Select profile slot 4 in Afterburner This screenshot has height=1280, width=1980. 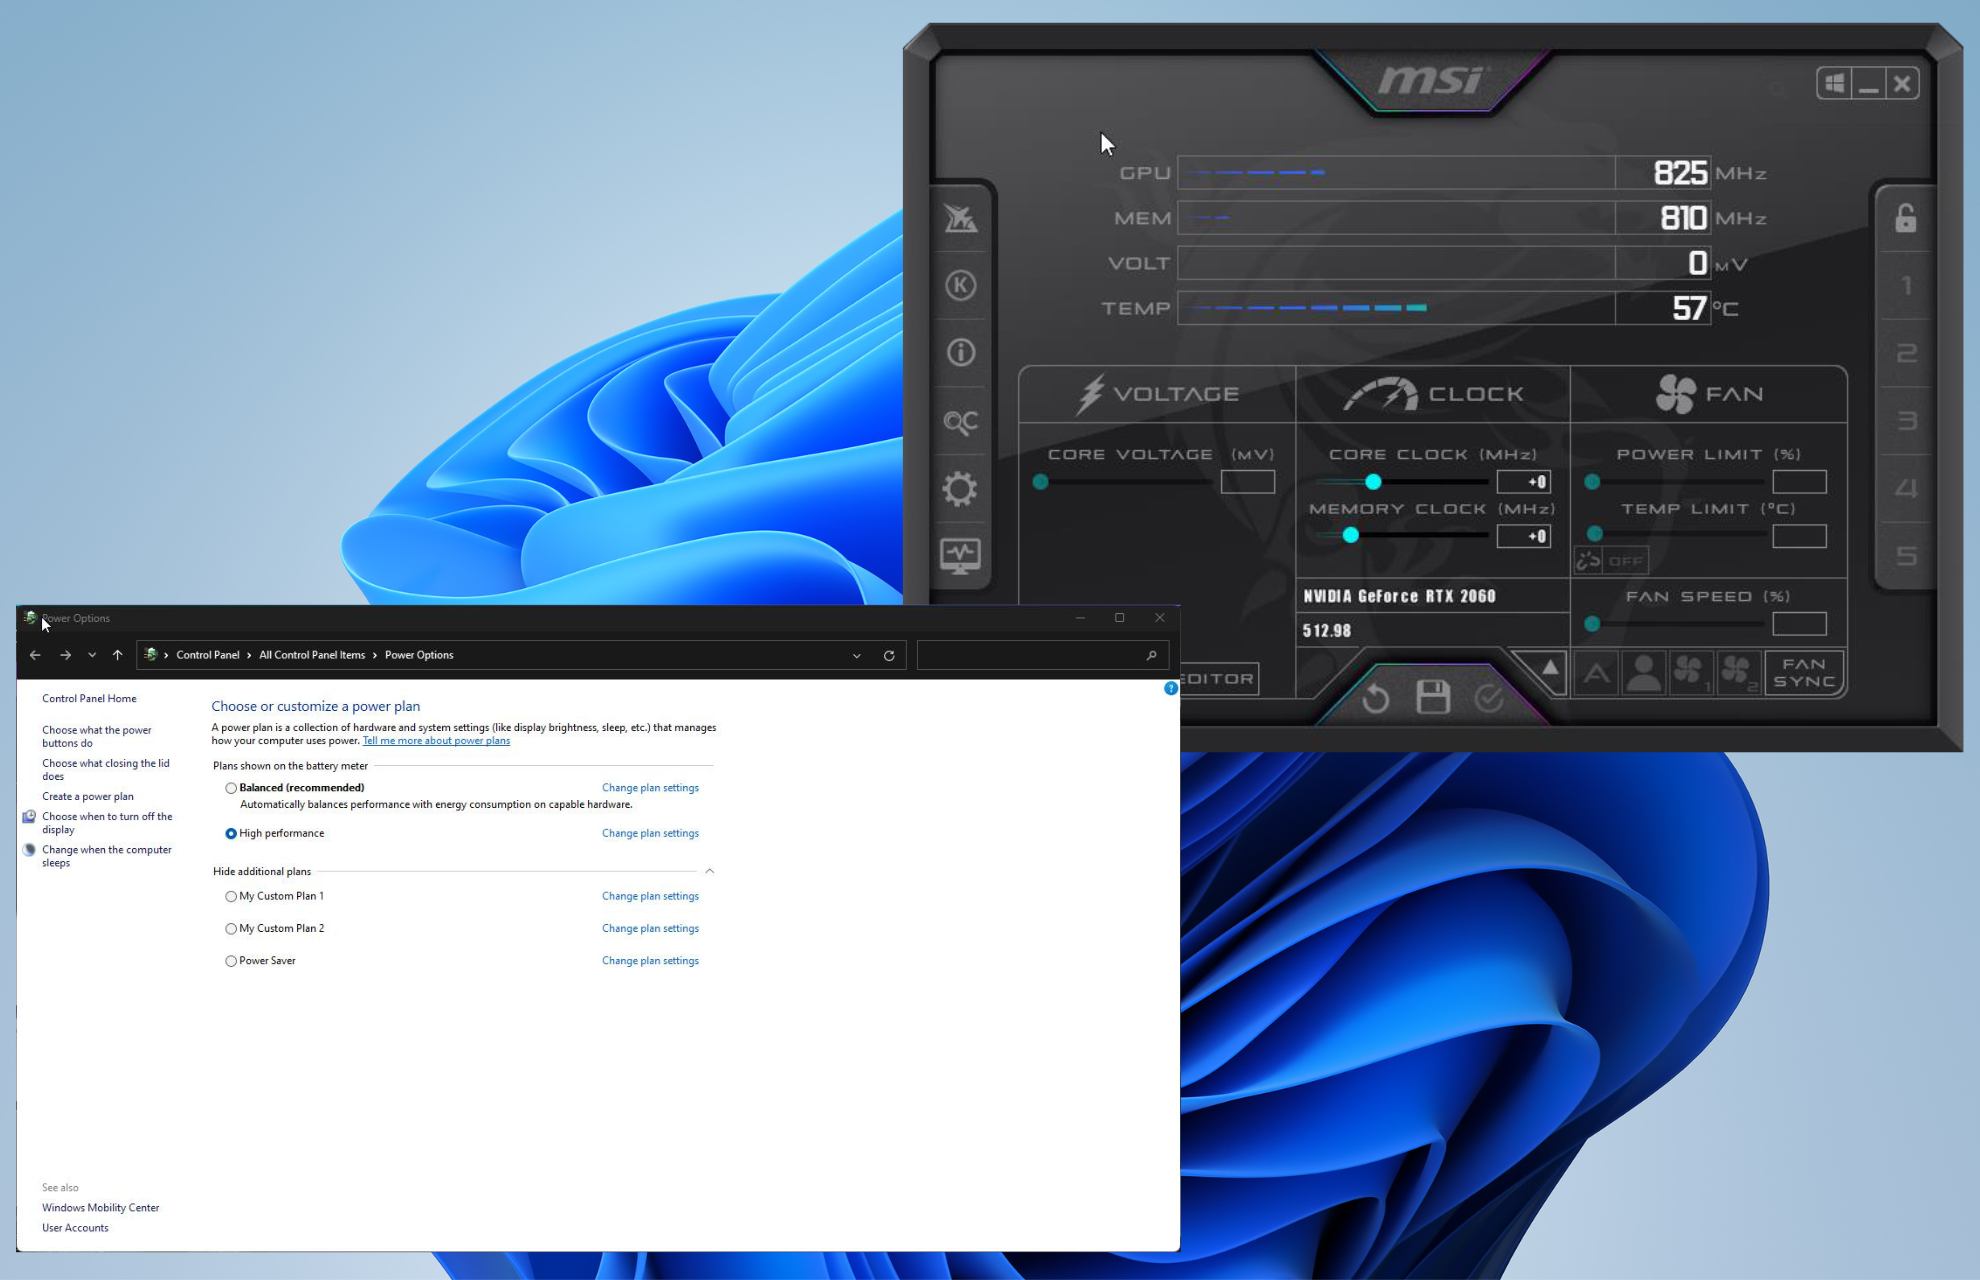1906,488
